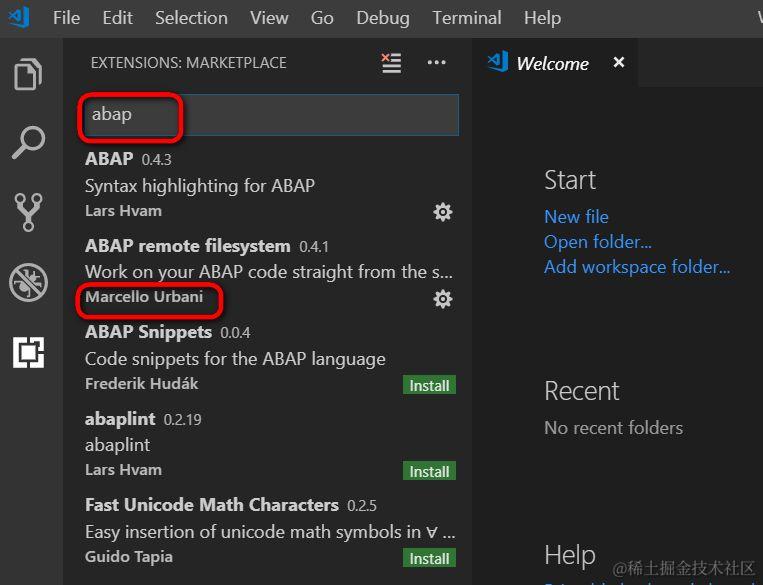Open the Debug menu
763x585 pixels.
tap(383, 18)
